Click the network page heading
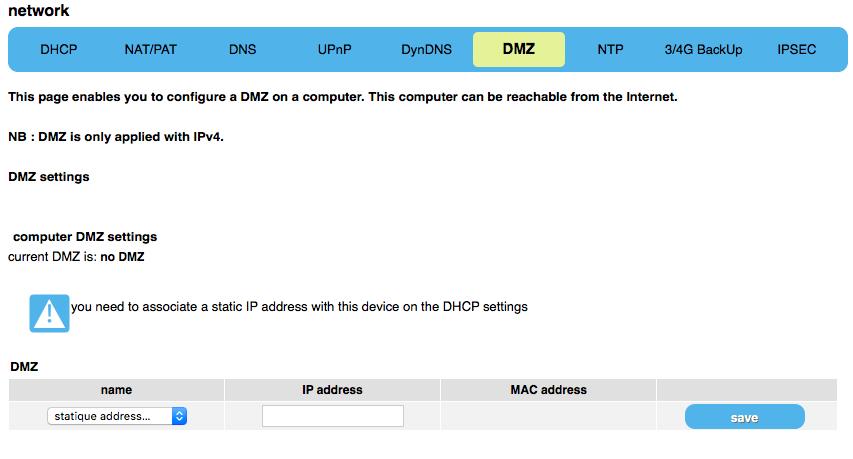This screenshot has height=459, width=853. (39, 11)
